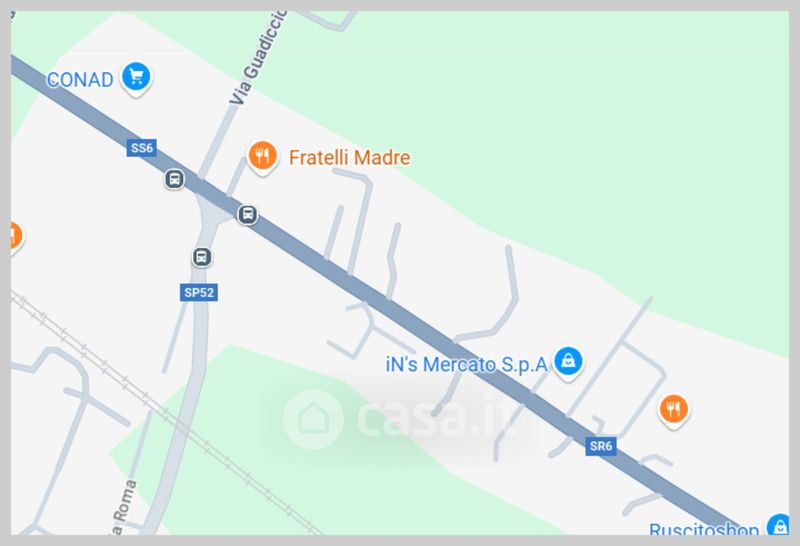The height and width of the screenshot is (546, 800).
Task: Open the orange restaurant pin near SR6
Action: [x=673, y=411]
